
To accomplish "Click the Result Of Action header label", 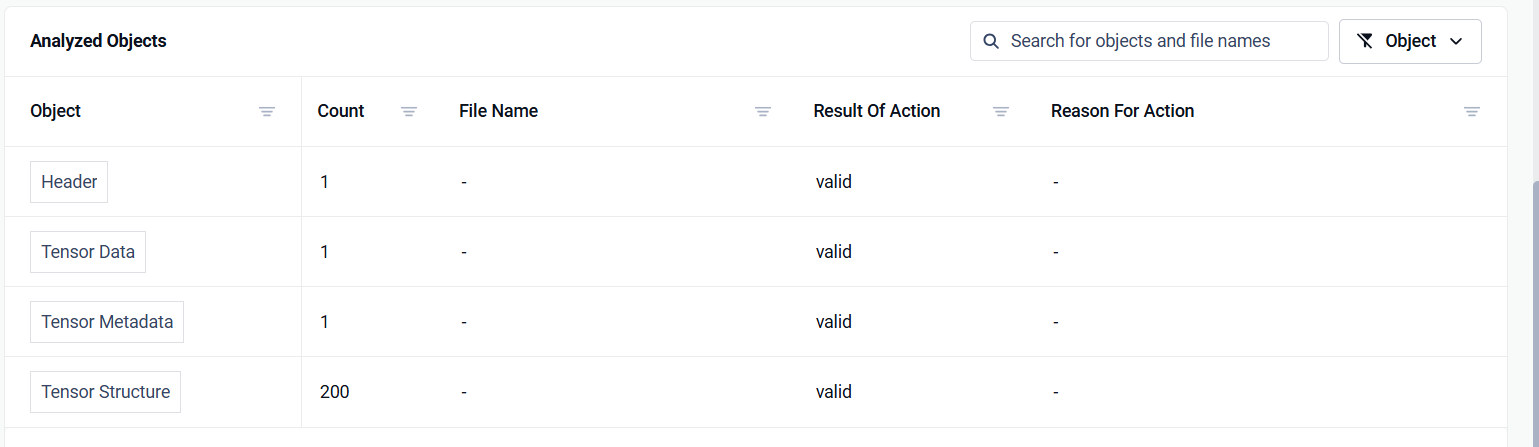I will click(877, 111).
